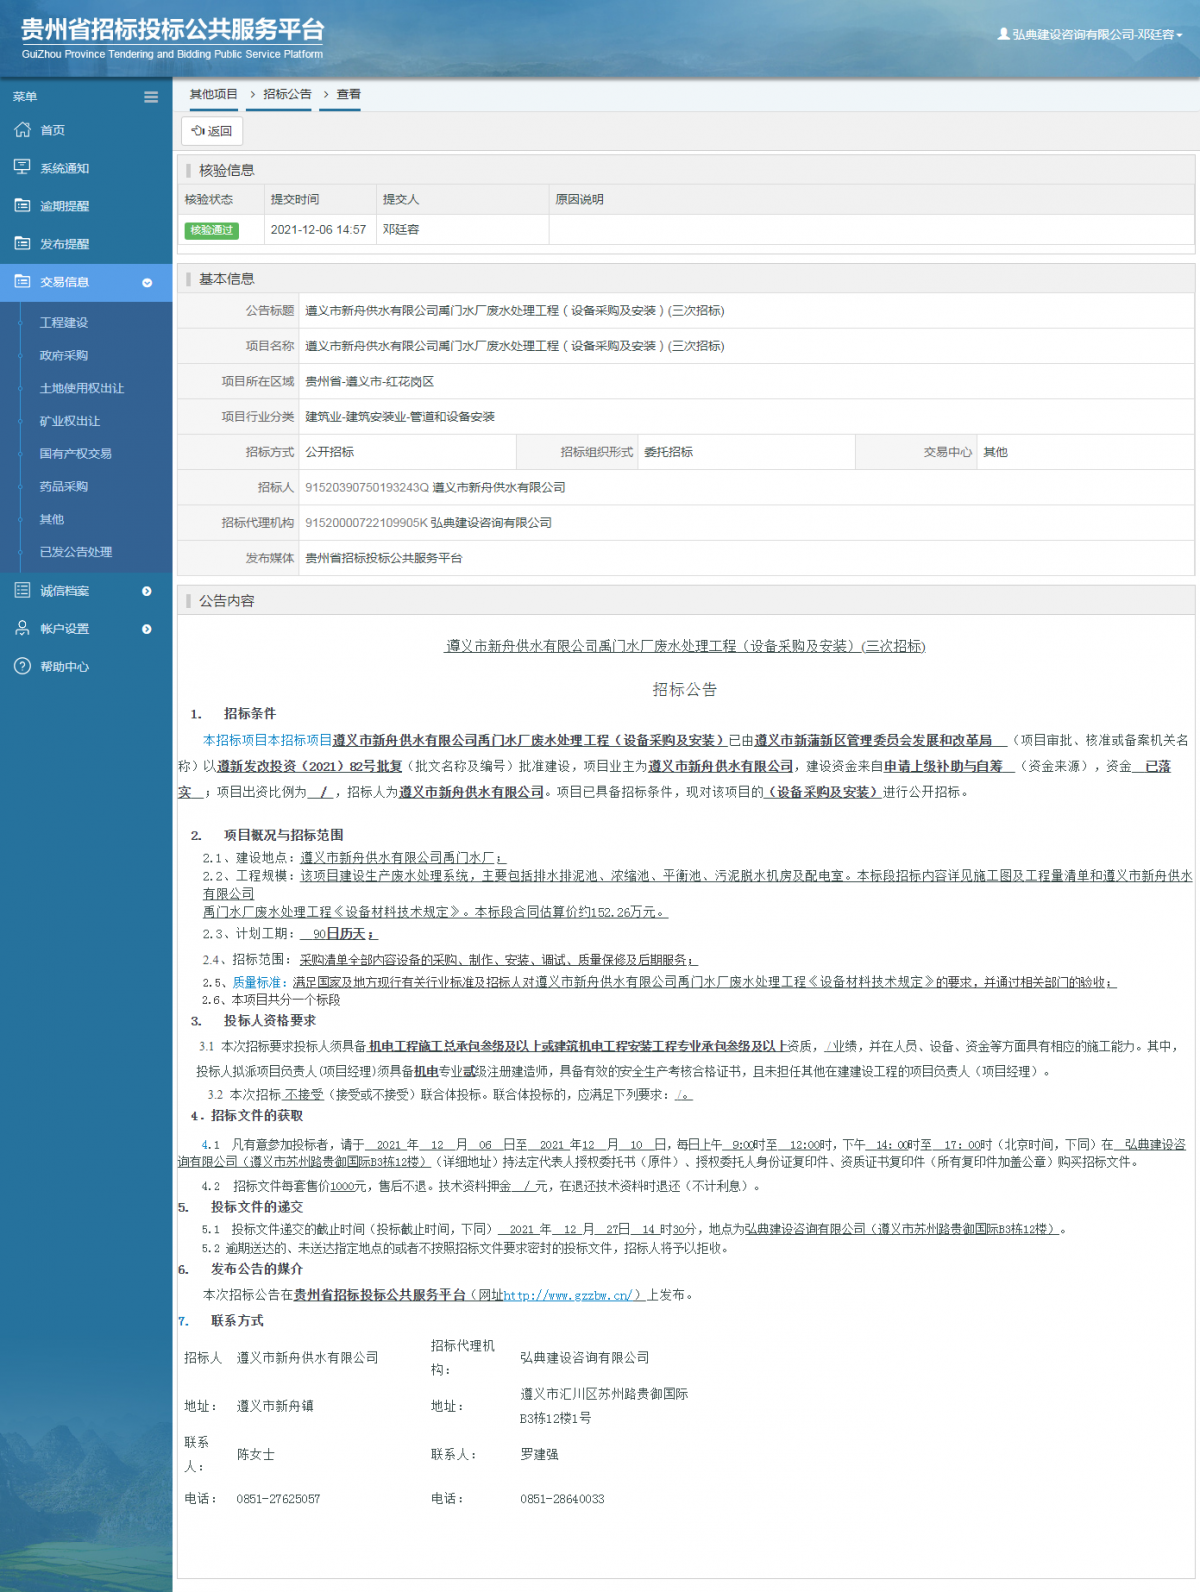Image resolution: width=1200 pixels, height=1592 pixels.
Task: Click the overdue reminder icon
Action: click(x=22, y=205)
